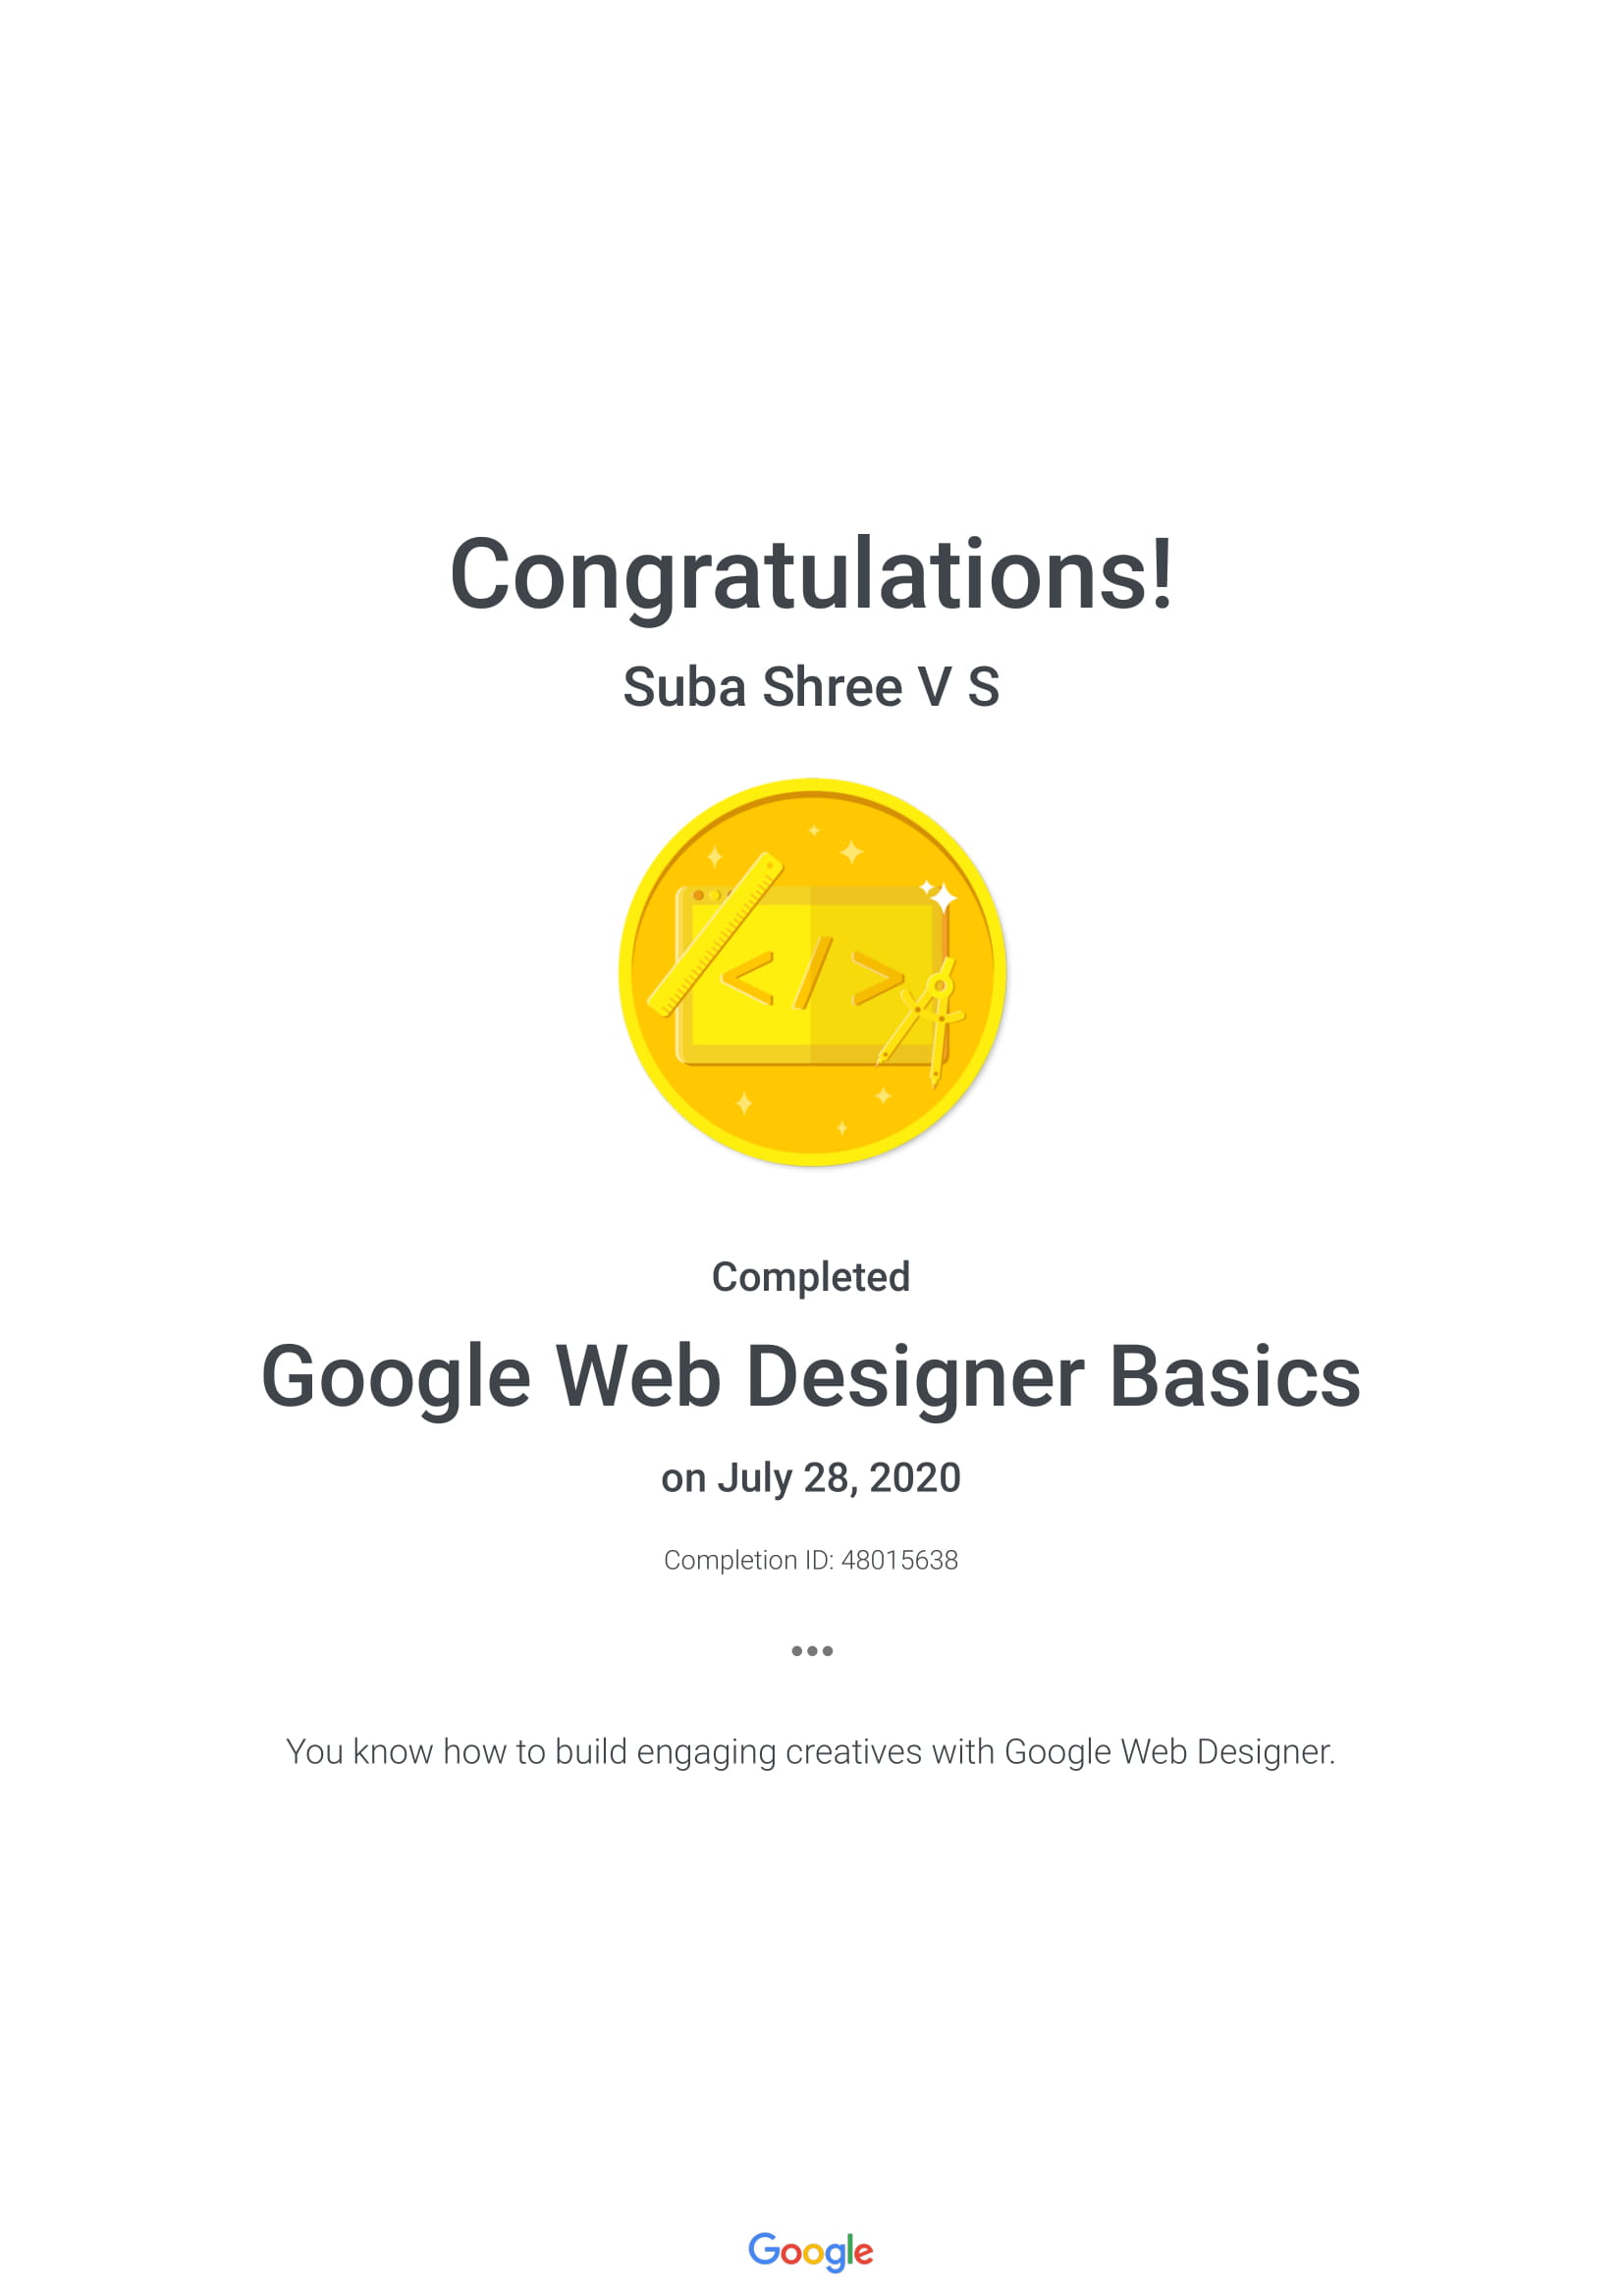Click the title "Google Web Designer Basics"
This screenshot has height=2296, width=1623.
click(x=811, y=1380)
